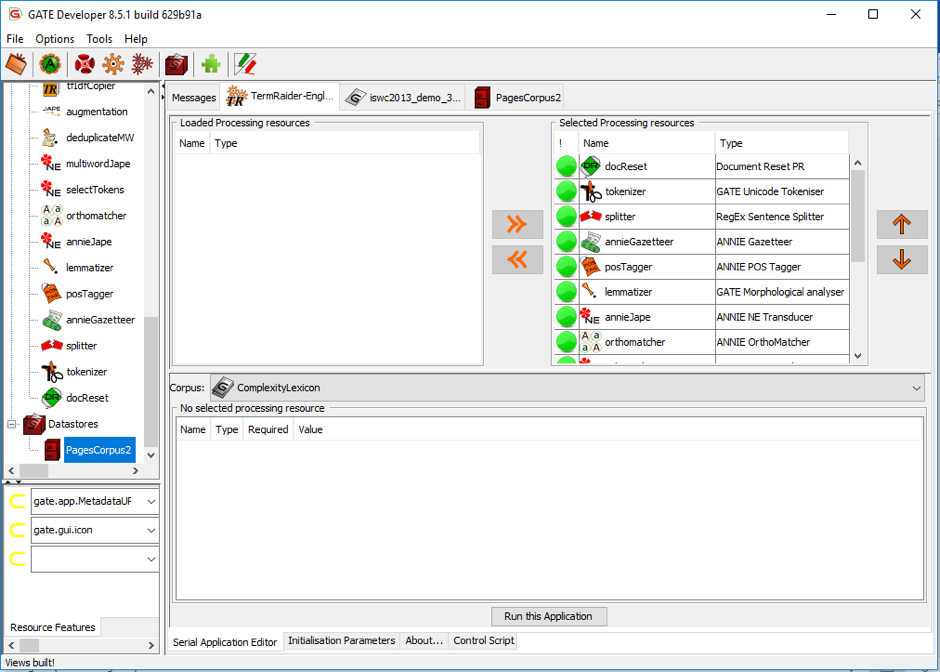Click the new processing resource toolbar icon
940x672 pixels.
(x=113, y=64)
